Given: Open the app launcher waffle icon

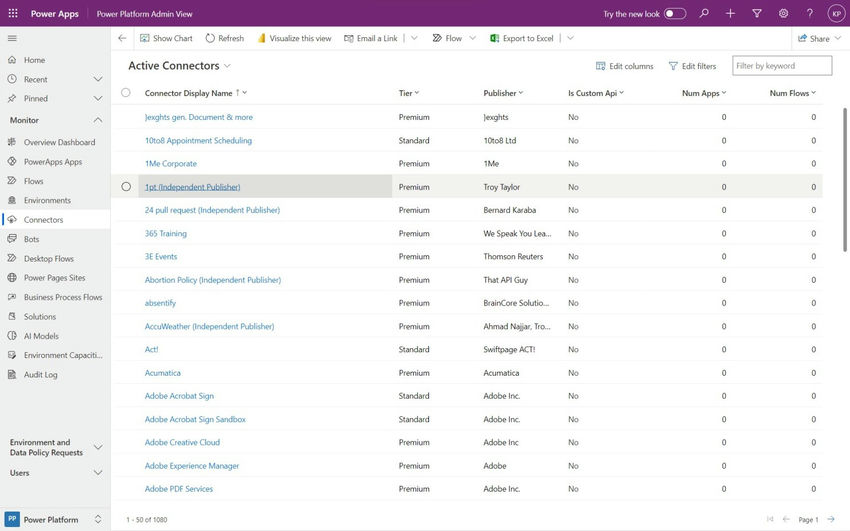Looking at the screenshot, I should (13, 14).
